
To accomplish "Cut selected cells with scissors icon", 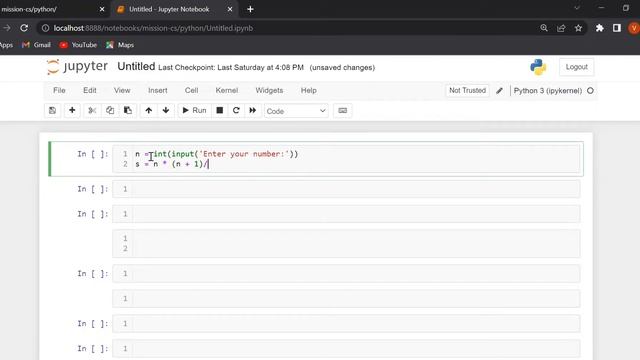I will click(92, 110).
